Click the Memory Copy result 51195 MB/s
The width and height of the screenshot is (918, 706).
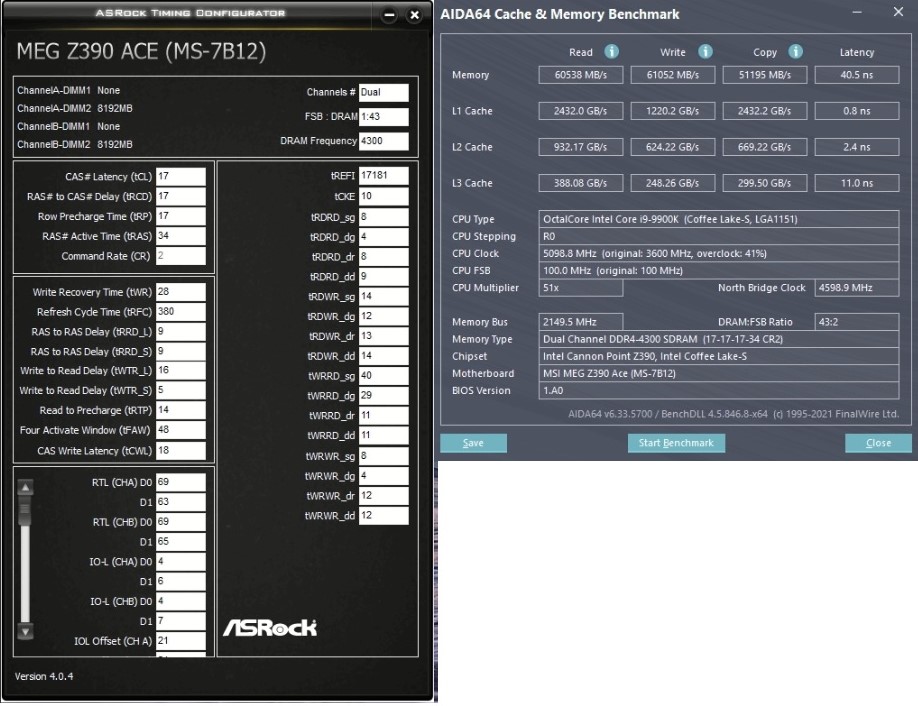coord(765,75)
